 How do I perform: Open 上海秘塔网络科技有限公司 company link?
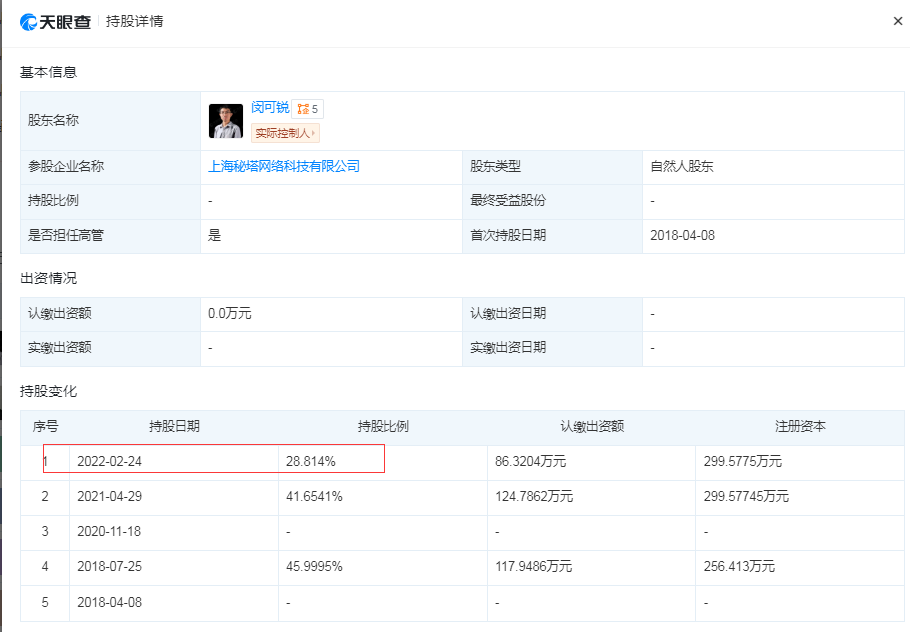[x=283, y=167]
